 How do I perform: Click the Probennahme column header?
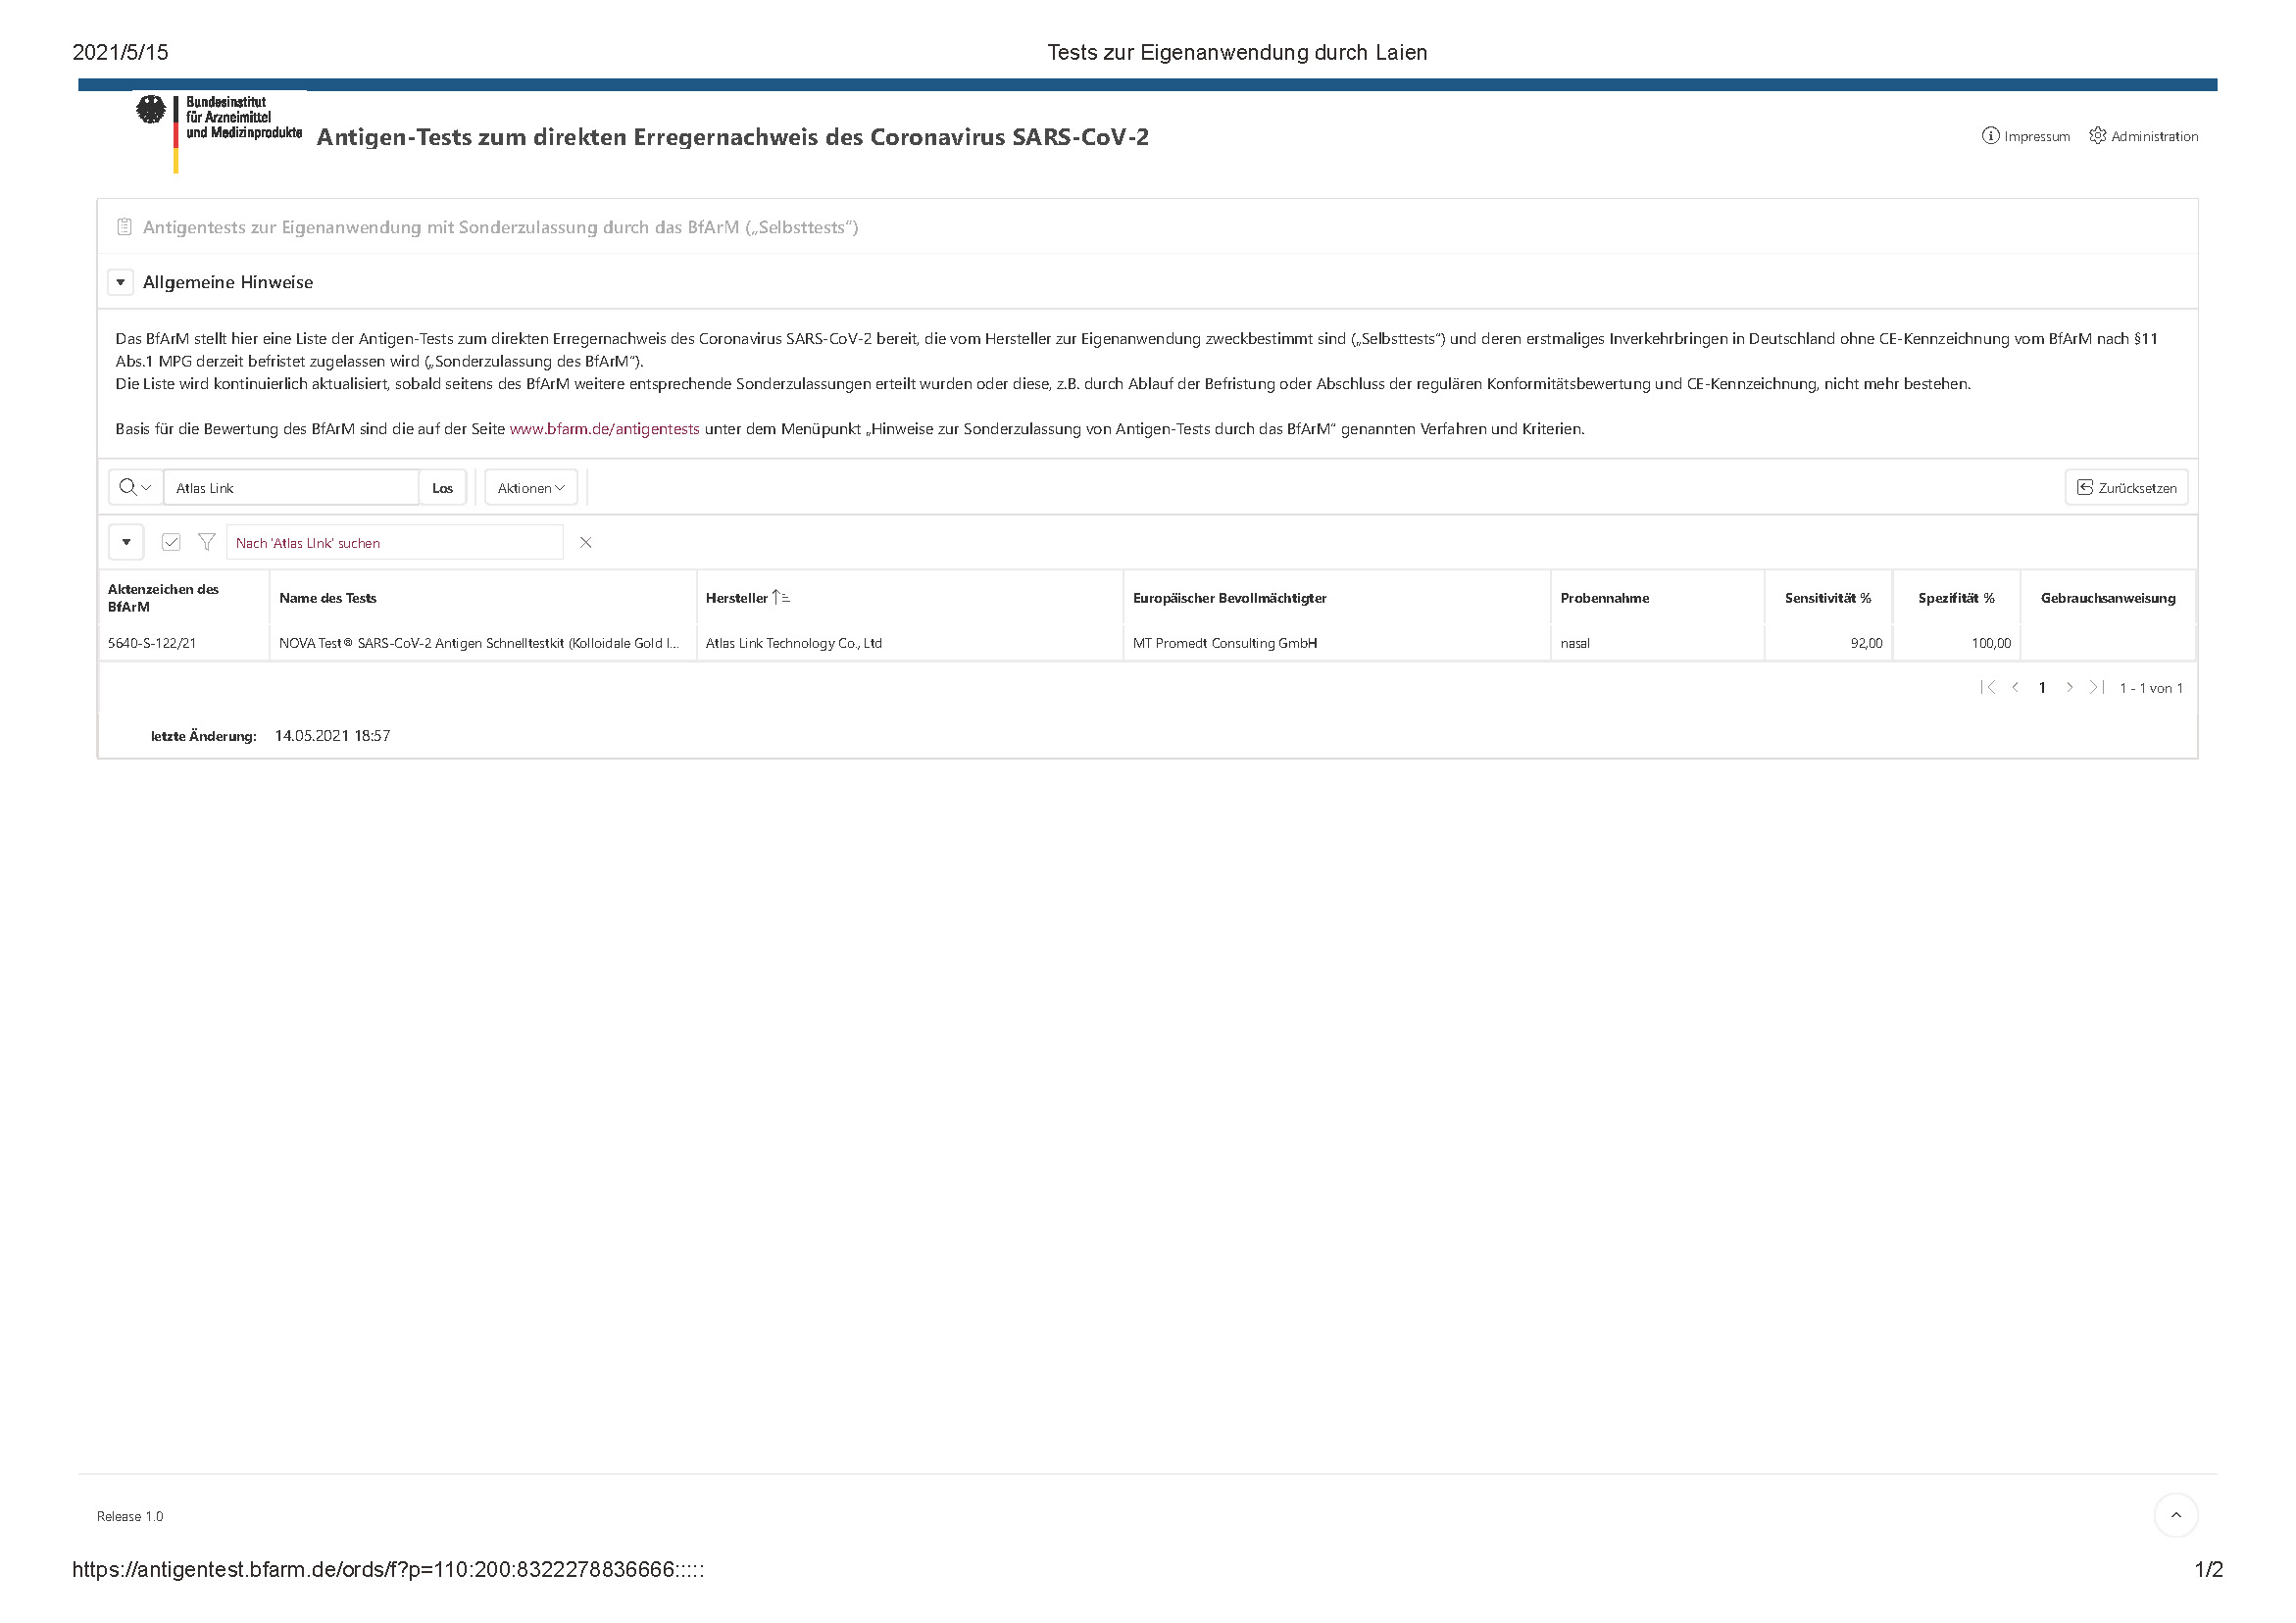click(x=1605, y=598)
